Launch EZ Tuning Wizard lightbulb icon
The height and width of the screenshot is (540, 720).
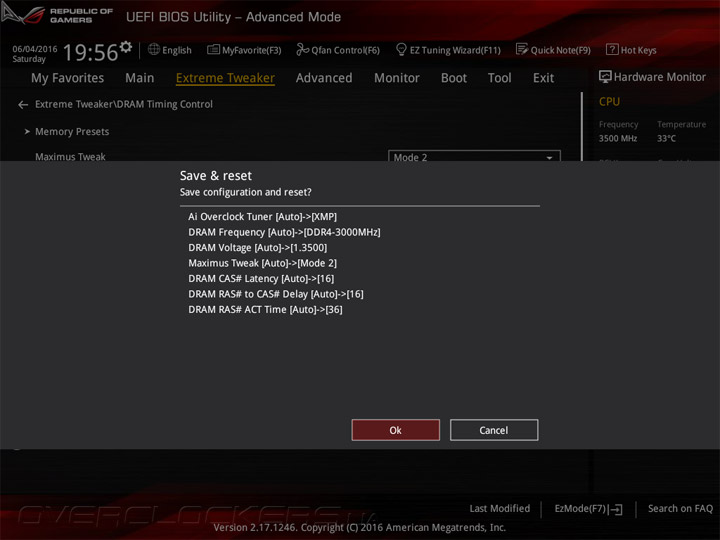point(401,49)
